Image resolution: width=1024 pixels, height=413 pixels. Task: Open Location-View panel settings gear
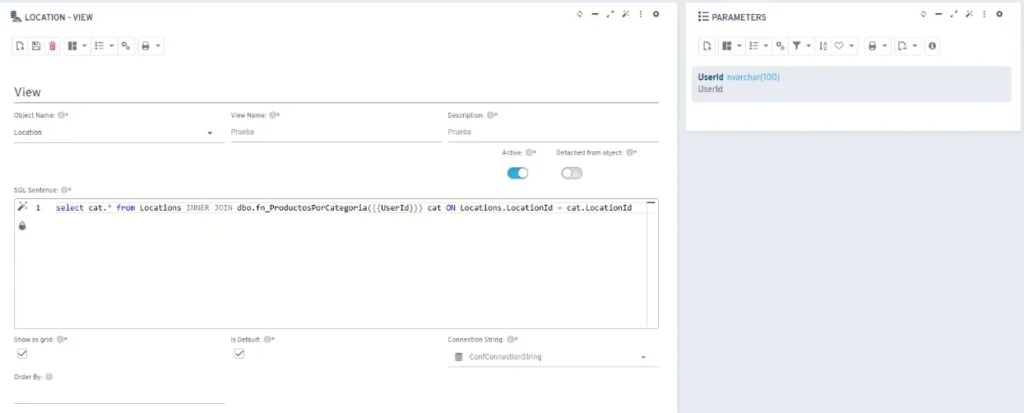tap(656, 14)
